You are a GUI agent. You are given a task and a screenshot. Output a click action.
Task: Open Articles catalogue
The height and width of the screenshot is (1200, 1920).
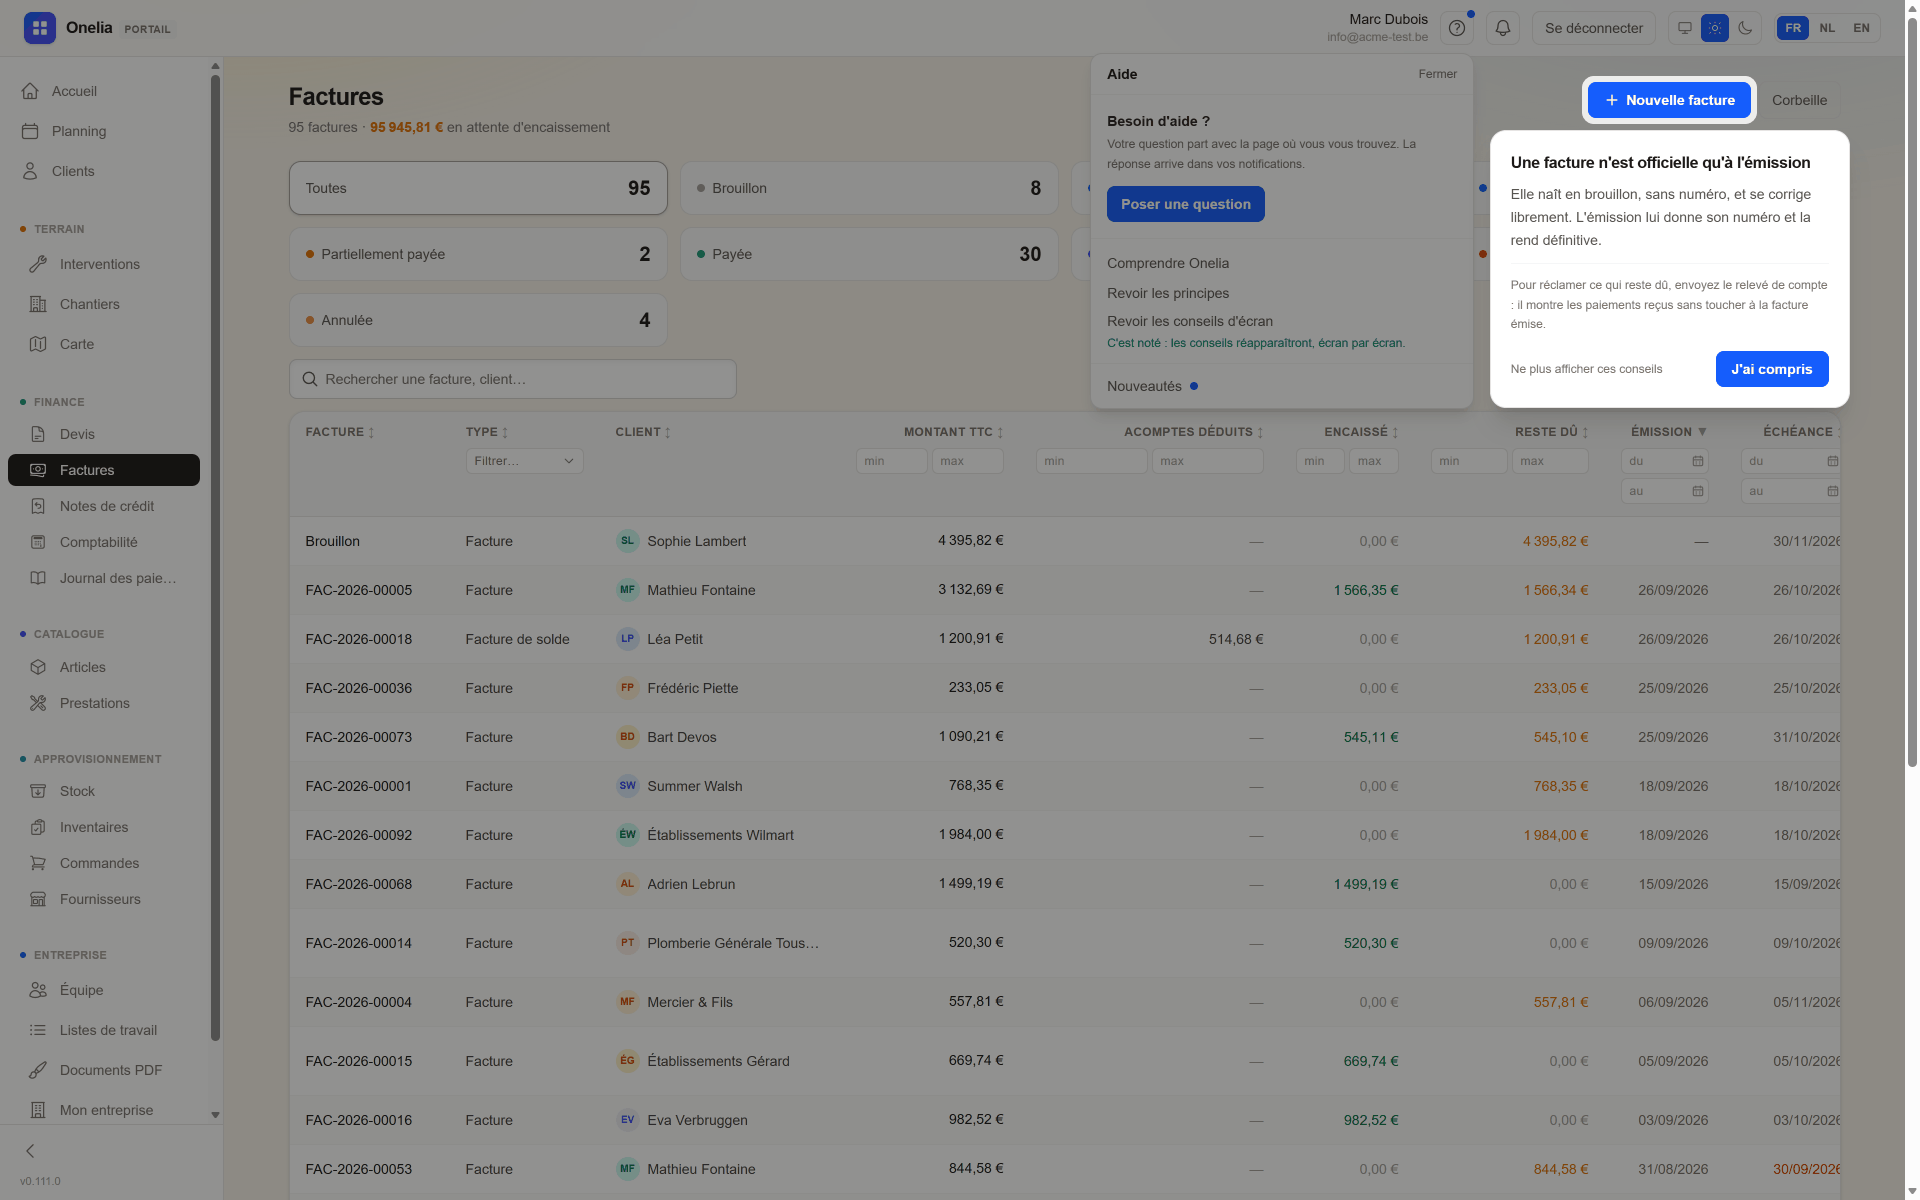[104, 667]
